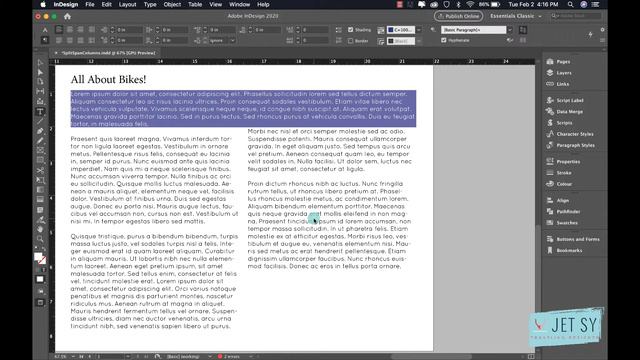Open the Buttons and Forms panel
This screenshot has width=640, height=360.
(x=573, y=239)
